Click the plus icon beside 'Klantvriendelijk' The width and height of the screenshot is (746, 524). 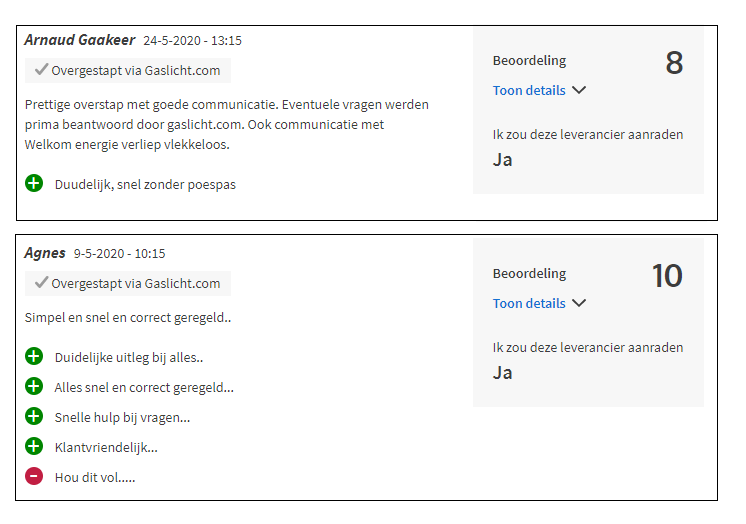point(34,446)
